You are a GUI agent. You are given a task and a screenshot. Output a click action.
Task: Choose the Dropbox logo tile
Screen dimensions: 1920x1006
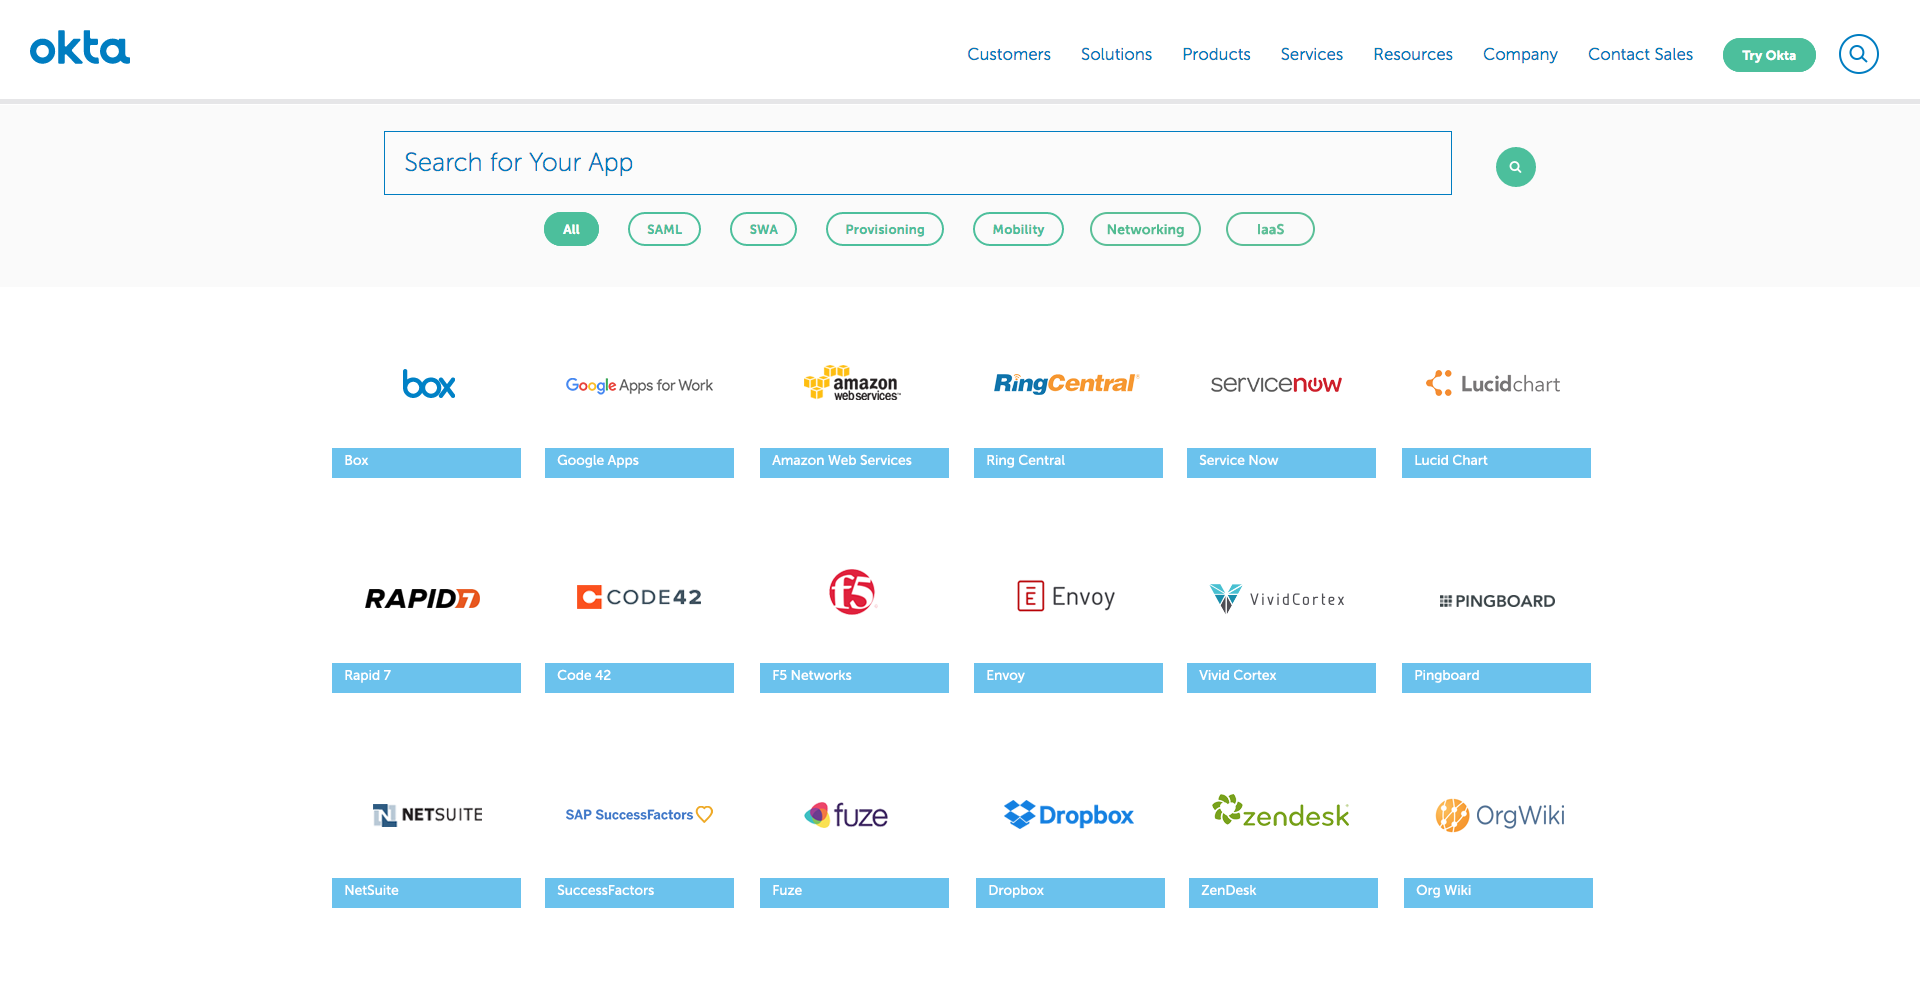[x=1068, y=815]
